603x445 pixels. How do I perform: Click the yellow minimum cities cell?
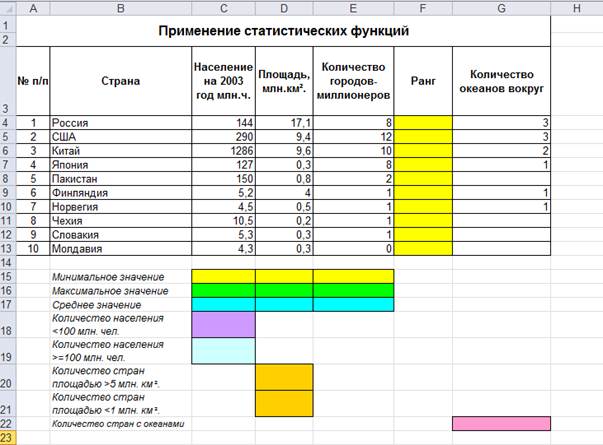(353, 277)
